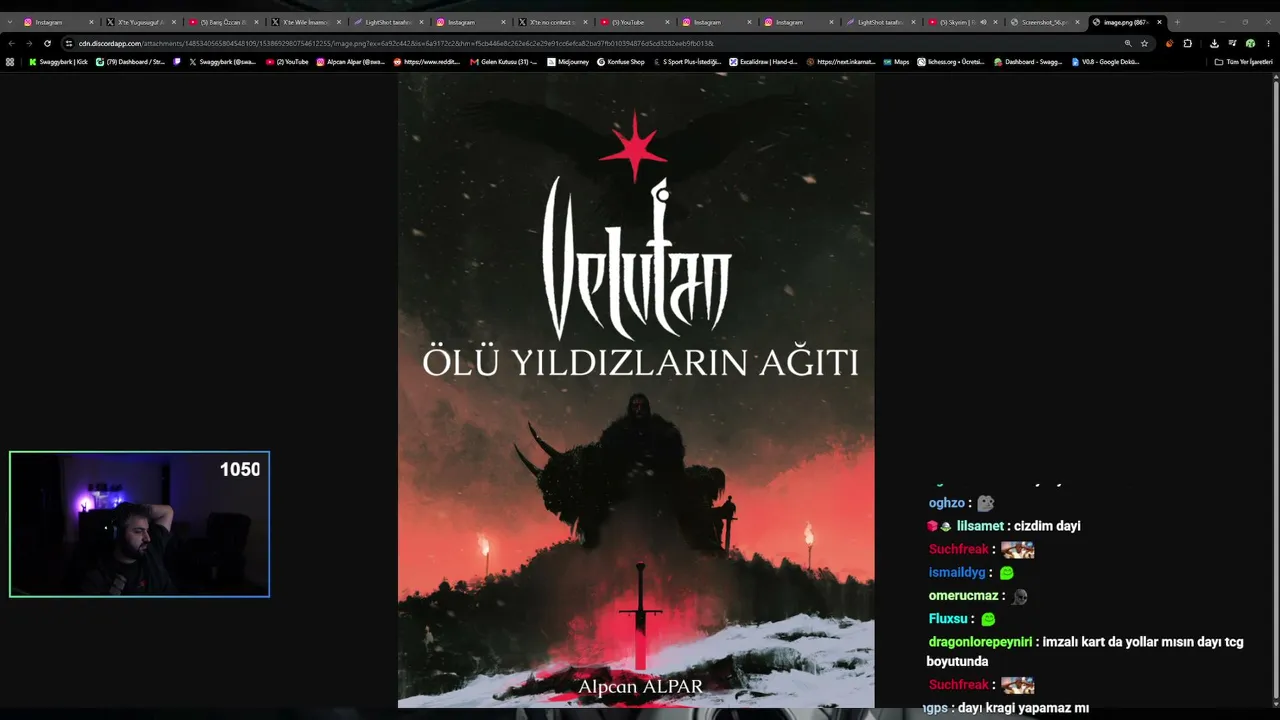Open the Midjourney bookmark

pyautogui.click(x=568, y=62)
